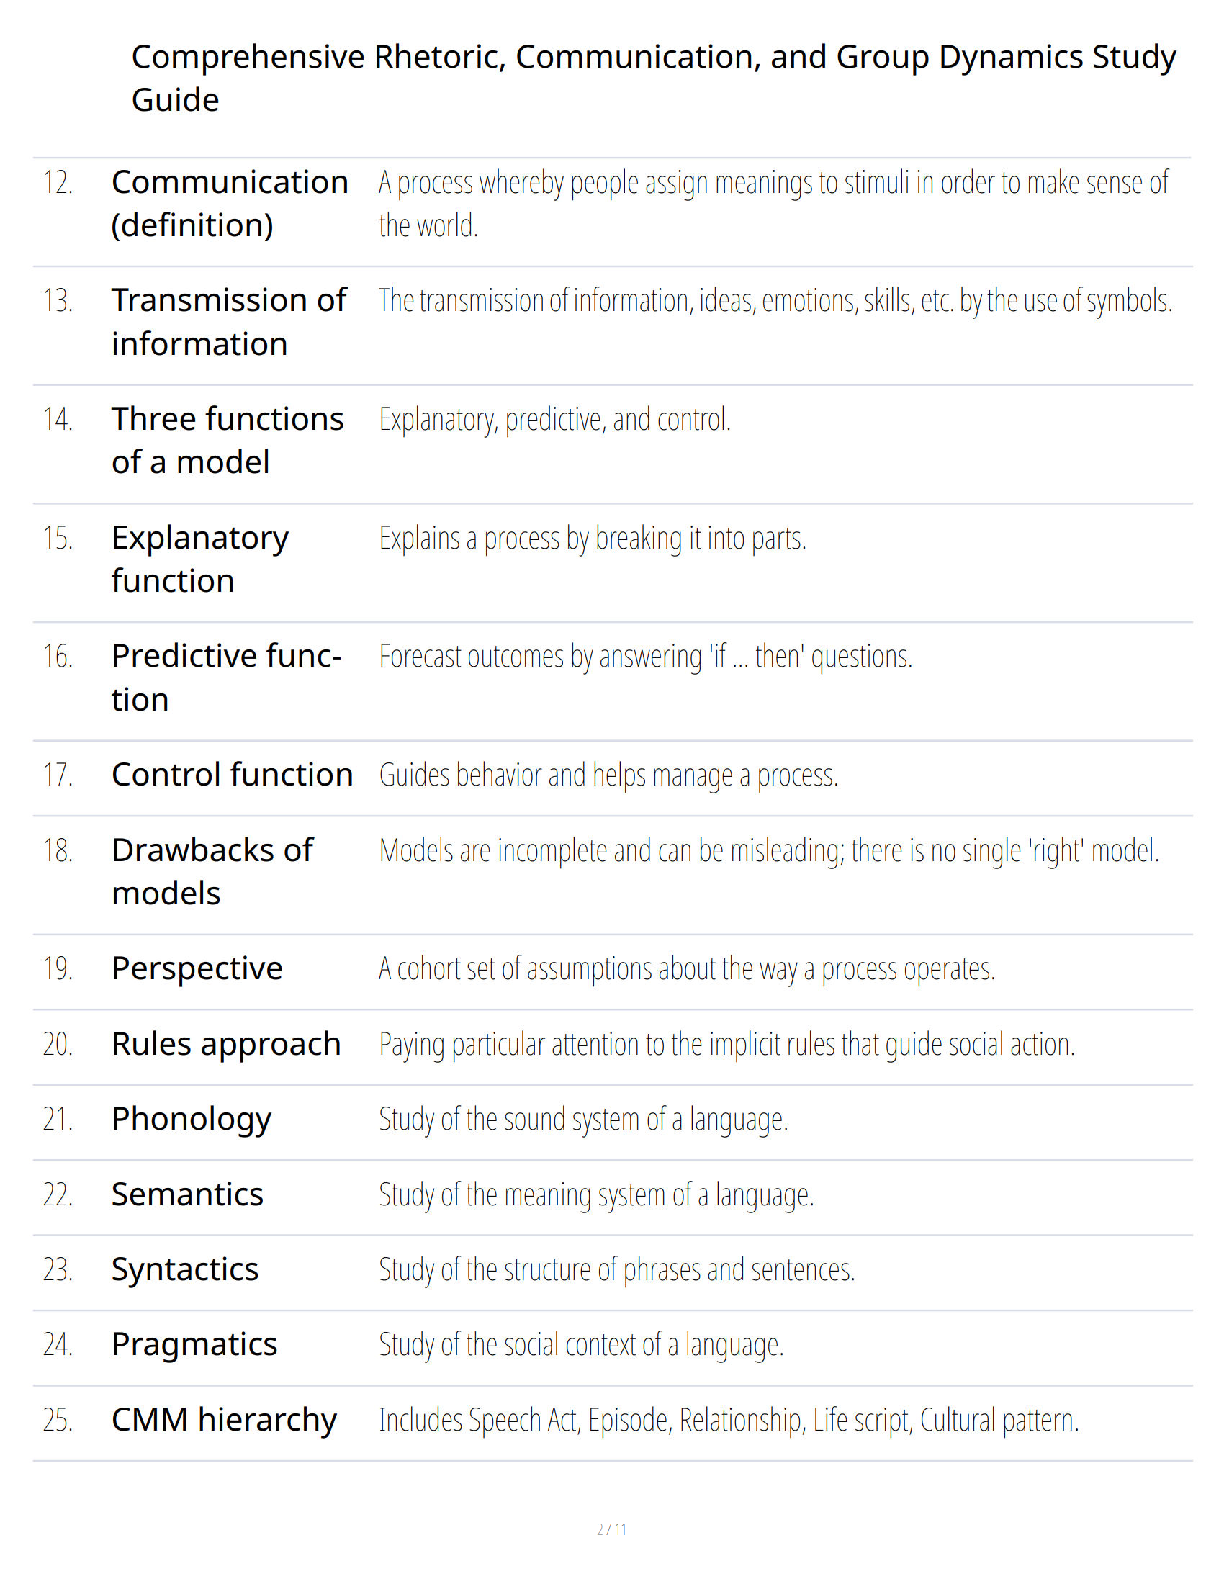Screen dimensions: 1224x1584
Task: Click definition starting 'Includes Speech Act, Episode'
Action: (728, 1420)
